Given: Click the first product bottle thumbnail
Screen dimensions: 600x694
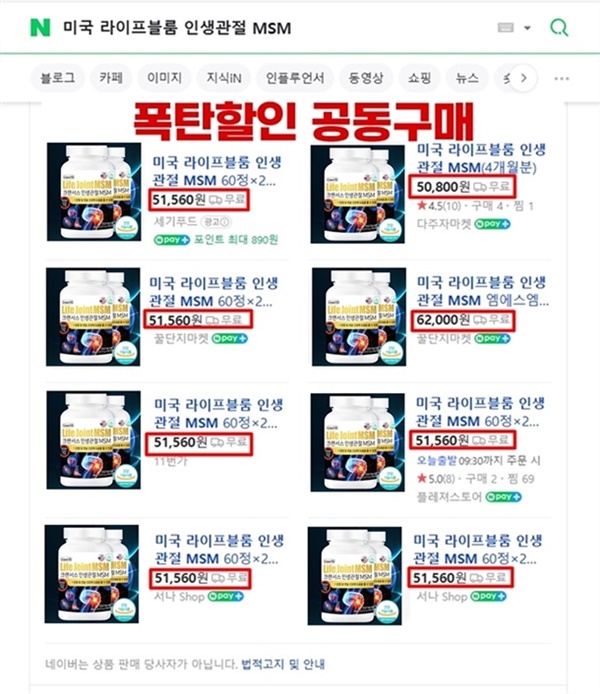Looking at the screenshot, I should tap(94, 192).
